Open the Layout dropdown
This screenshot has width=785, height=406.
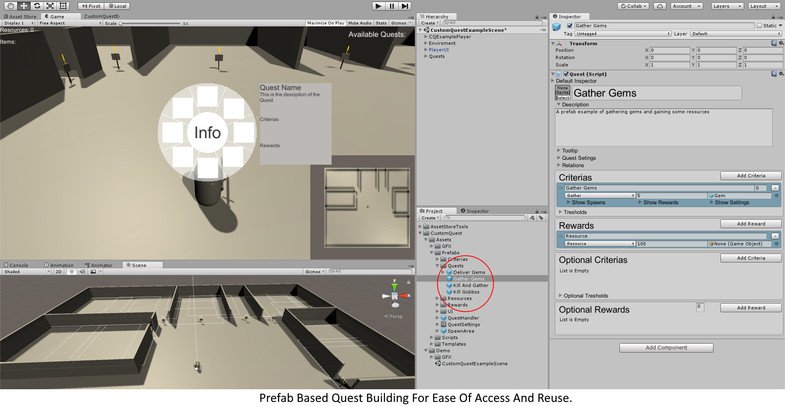pos(764,6)
